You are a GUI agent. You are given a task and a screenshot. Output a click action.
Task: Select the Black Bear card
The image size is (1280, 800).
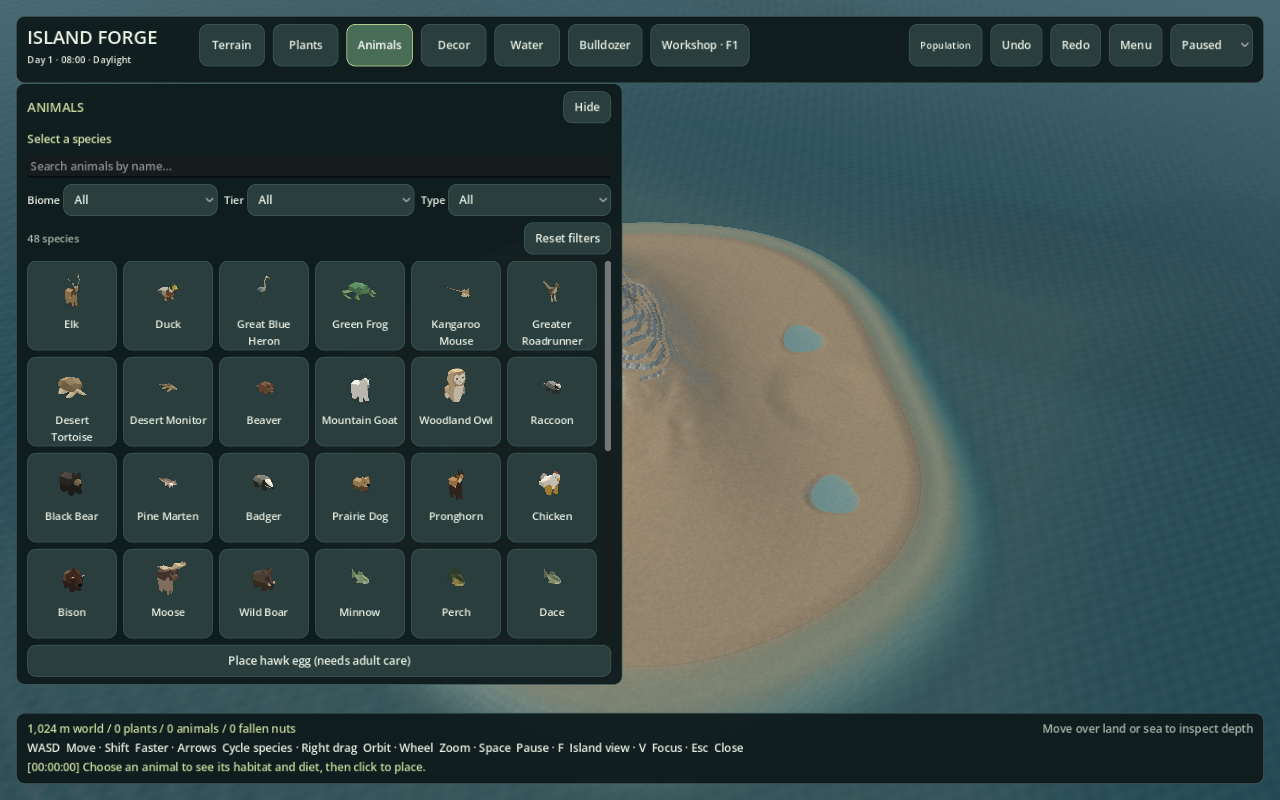click(72, 498)
